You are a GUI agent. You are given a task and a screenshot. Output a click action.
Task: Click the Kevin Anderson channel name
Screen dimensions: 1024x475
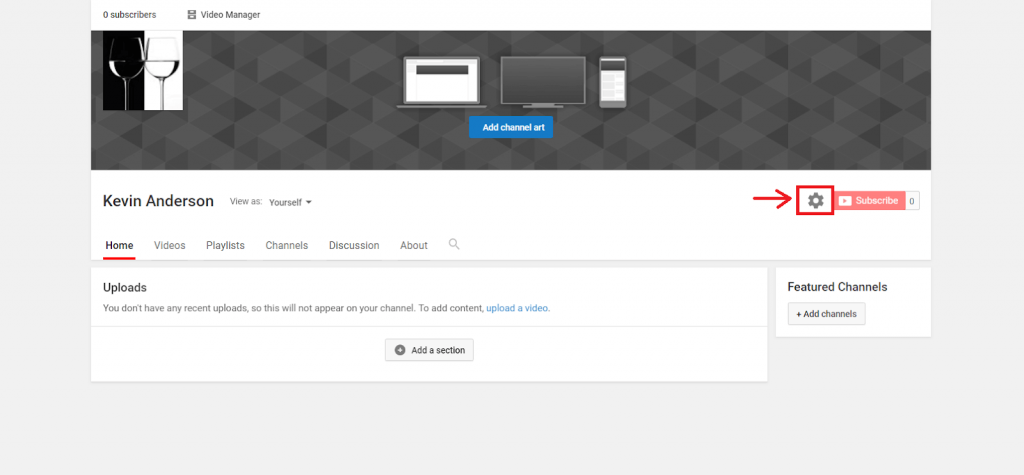(158, 201)
